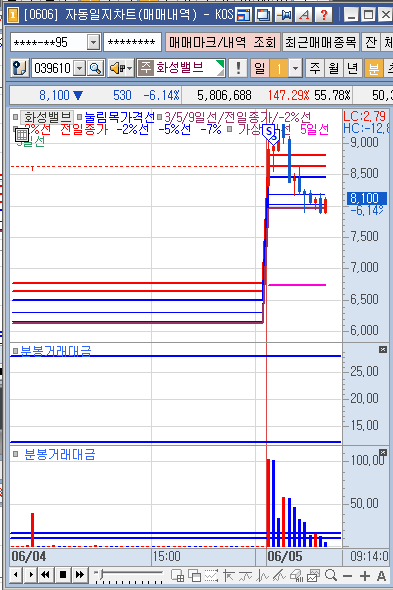The height and width of the screenshot is (590, 393).
Task: Click the line-with-wave indicator icon
Action: tap(245, 575)
